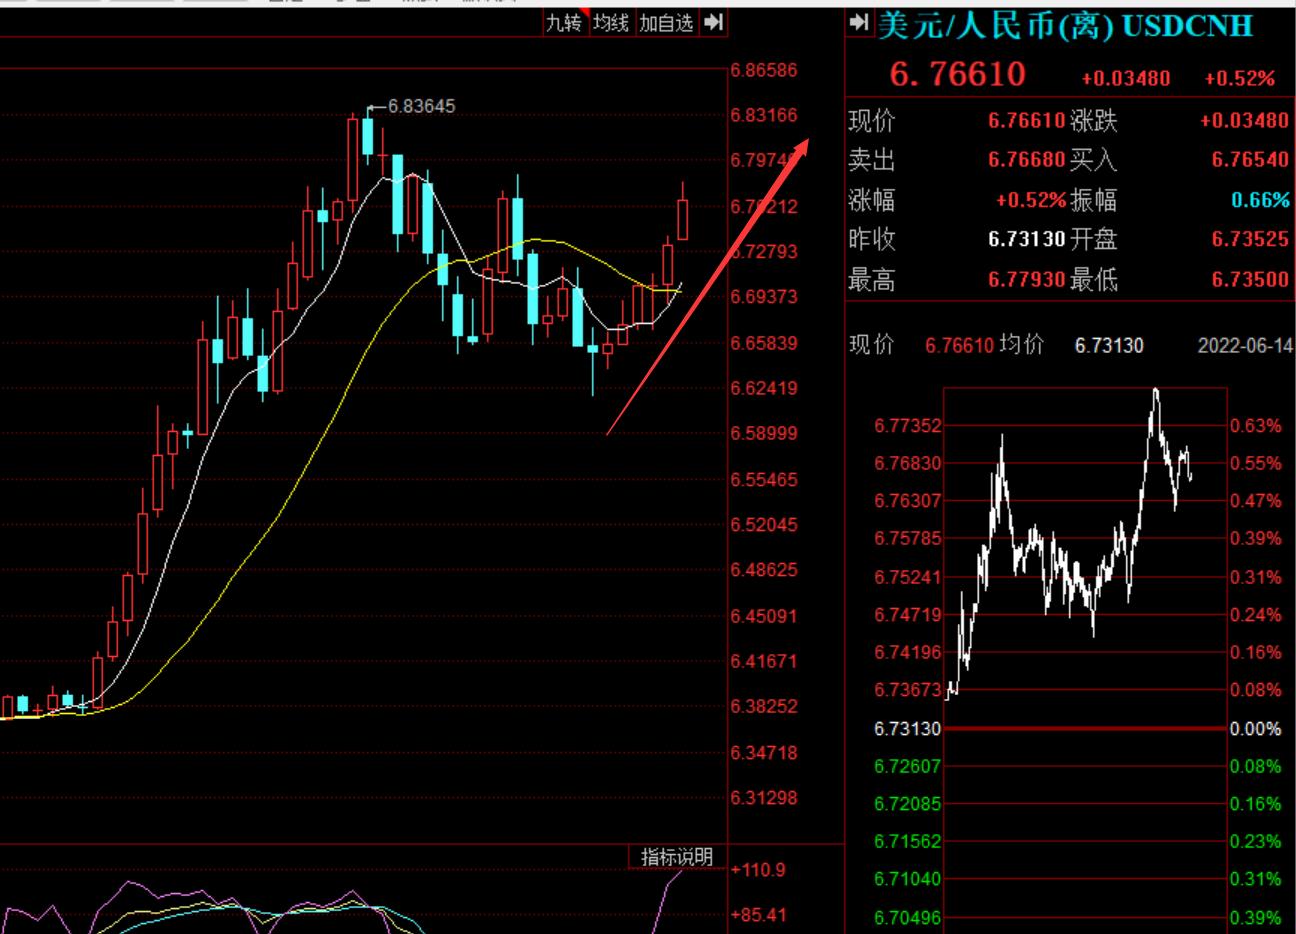This screenshot has height=934, width=1296.
Task: Click the 买入 price 6.76540
Action: [x=1251, y=160]
